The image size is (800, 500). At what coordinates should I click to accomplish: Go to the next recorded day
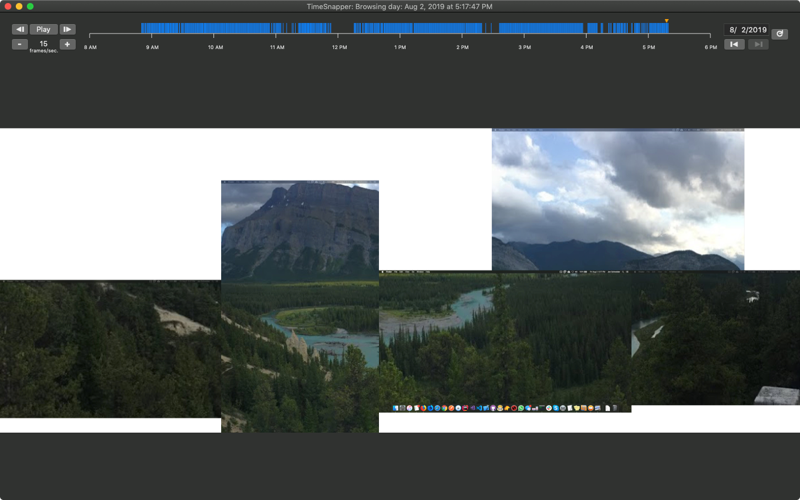(x=758, y=44)
